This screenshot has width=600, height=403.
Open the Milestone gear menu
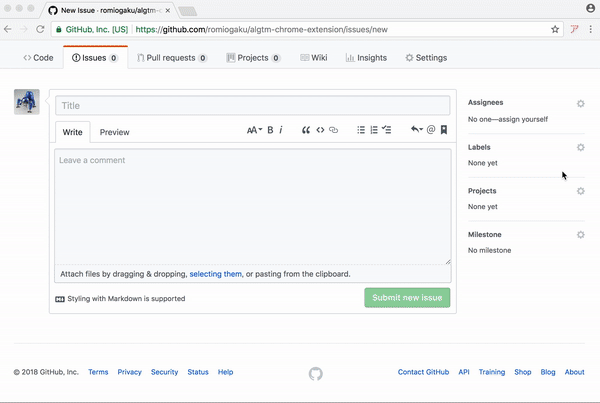tap(580, 235)
